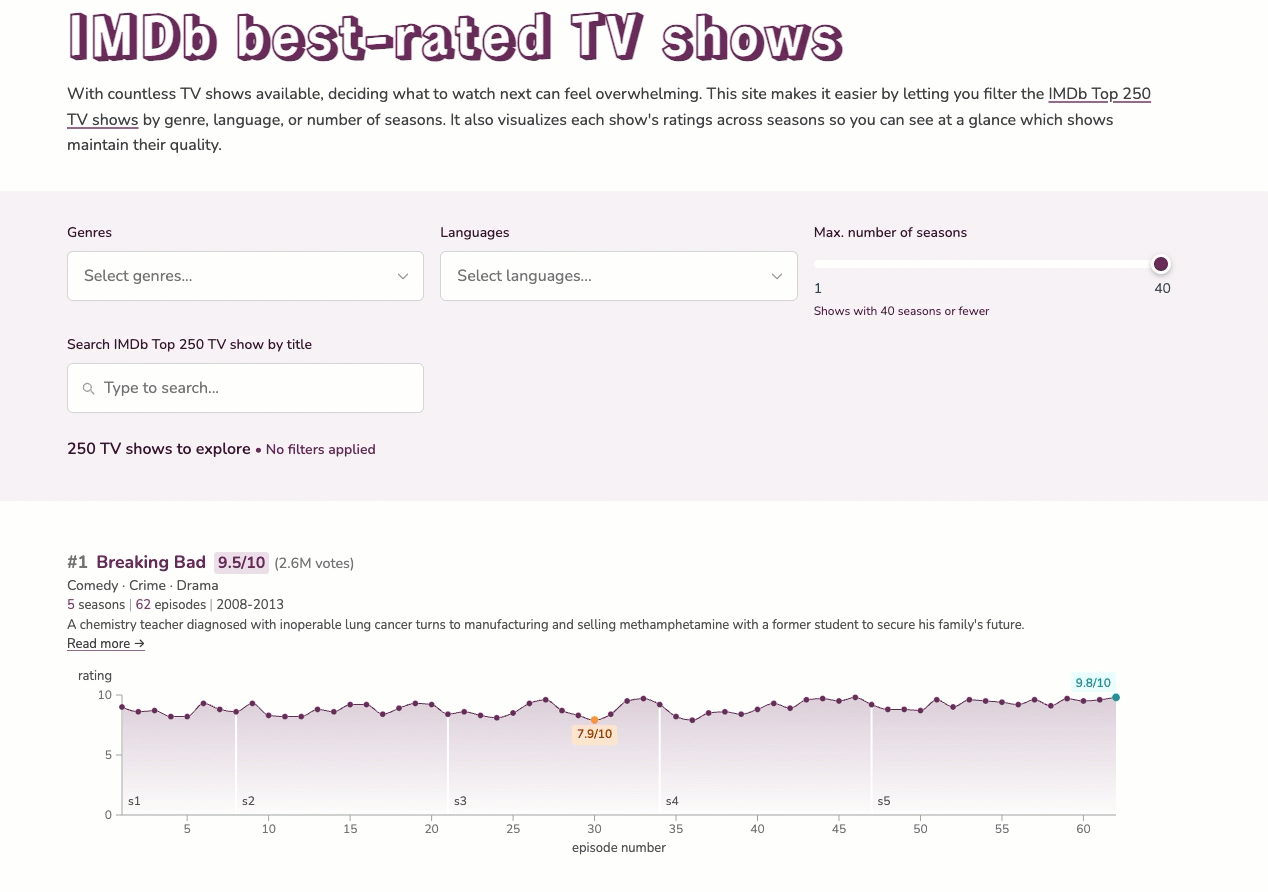Click the Breaking Bad show title
The image size is (1268, 892).
tap(151, 562)
